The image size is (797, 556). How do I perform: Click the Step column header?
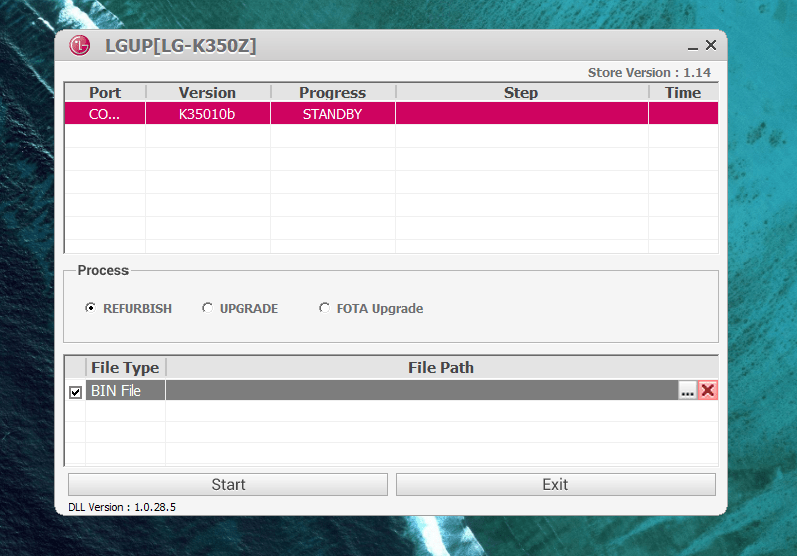[x=522, y=92]
